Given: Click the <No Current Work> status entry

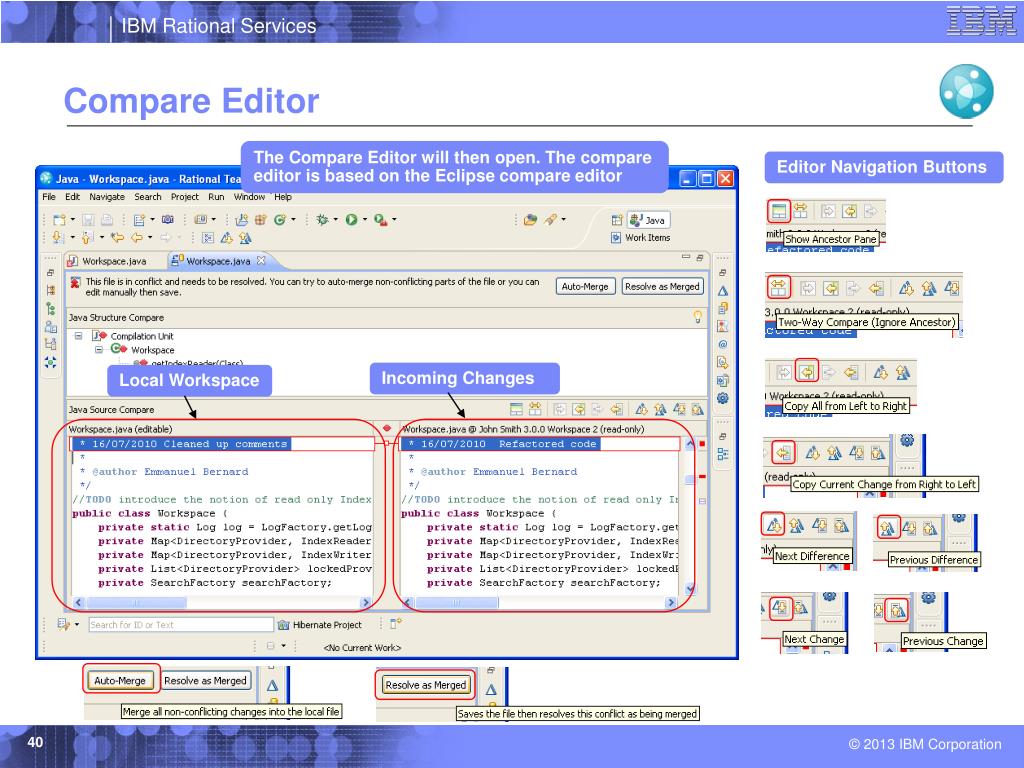Looking at the screenshot, I should click(362, 648).
